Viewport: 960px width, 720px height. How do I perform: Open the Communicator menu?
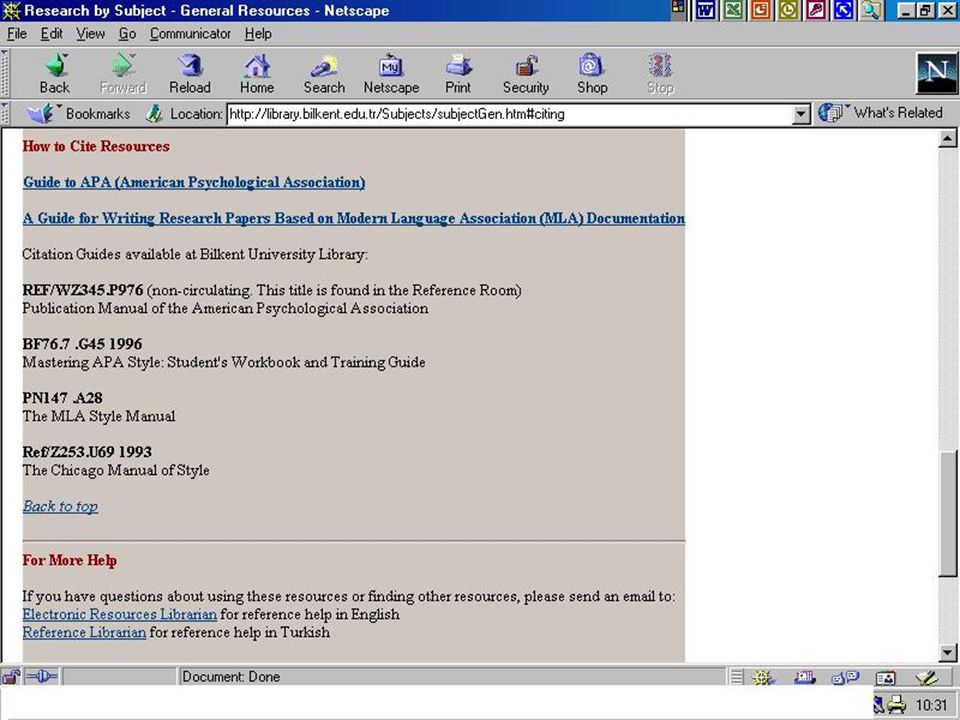point(190,34)
